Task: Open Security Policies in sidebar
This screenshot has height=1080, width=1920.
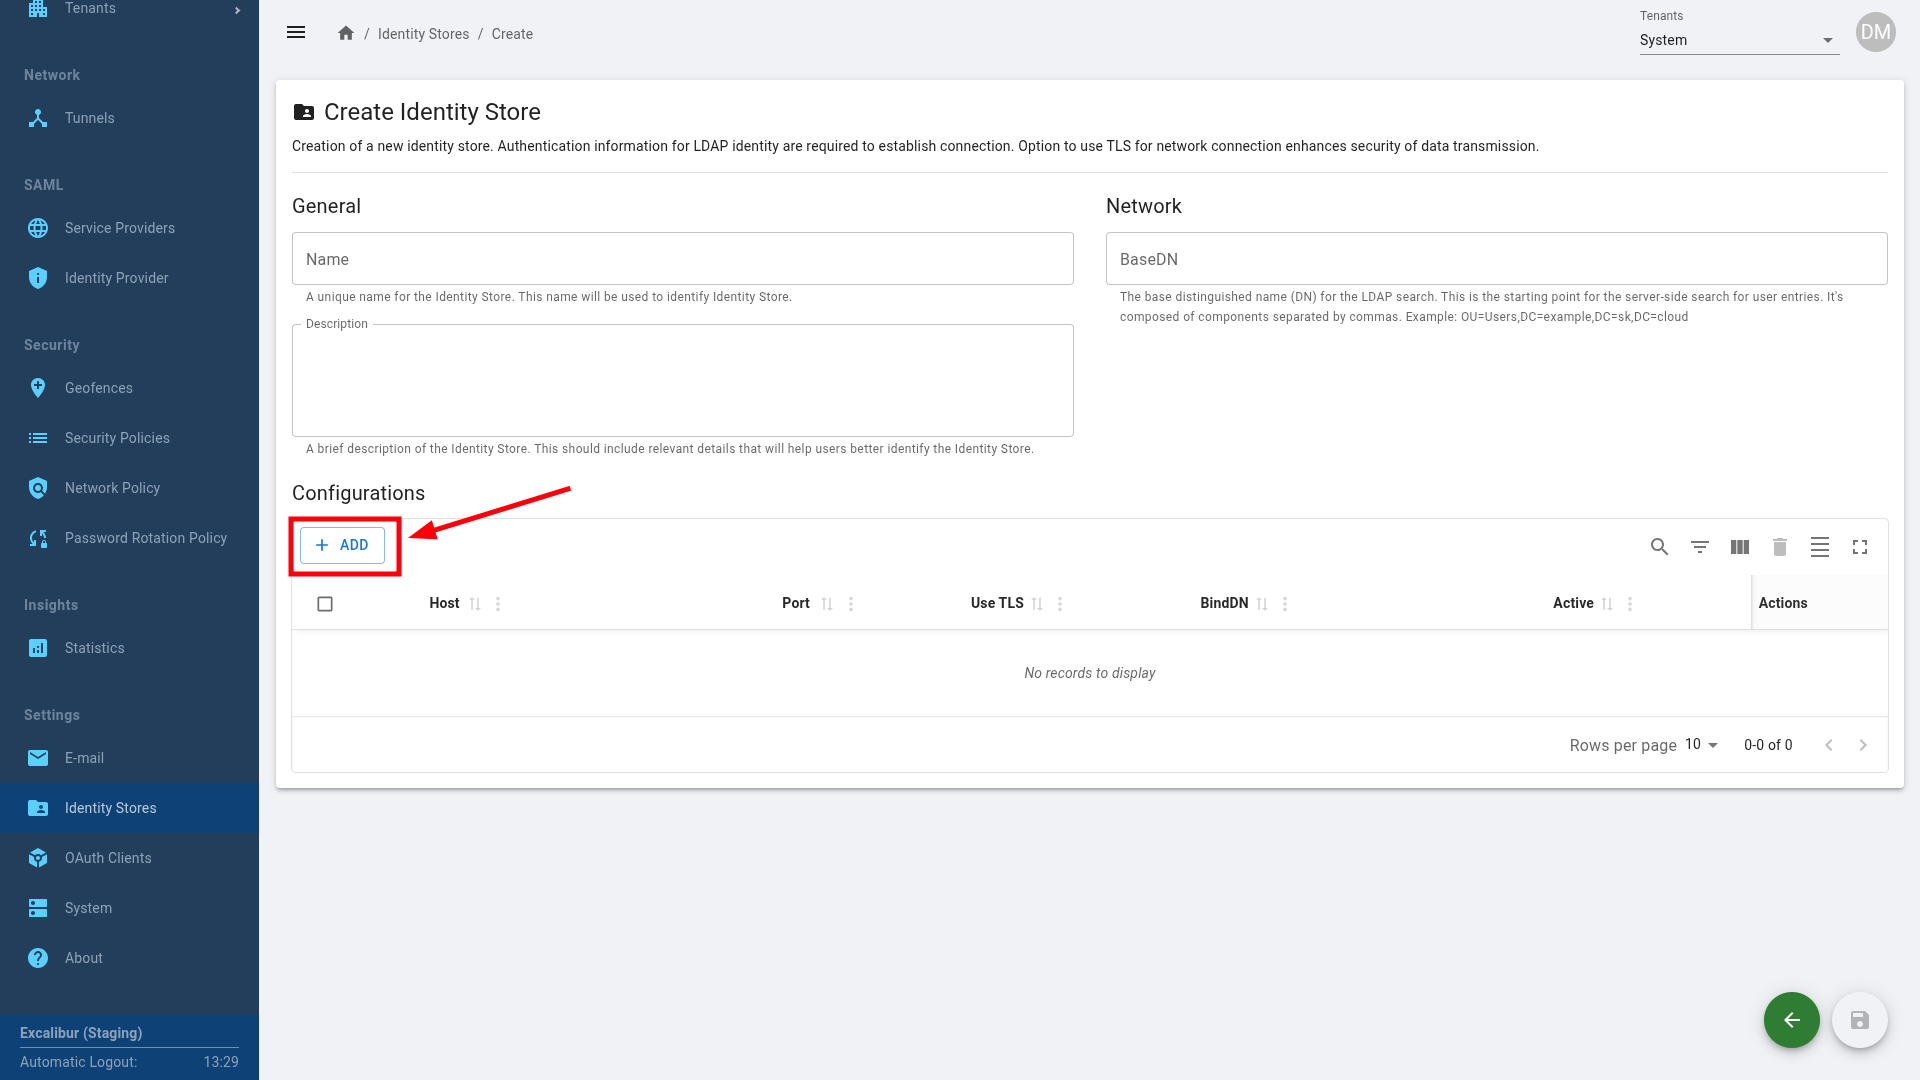Action: (117, 438)
